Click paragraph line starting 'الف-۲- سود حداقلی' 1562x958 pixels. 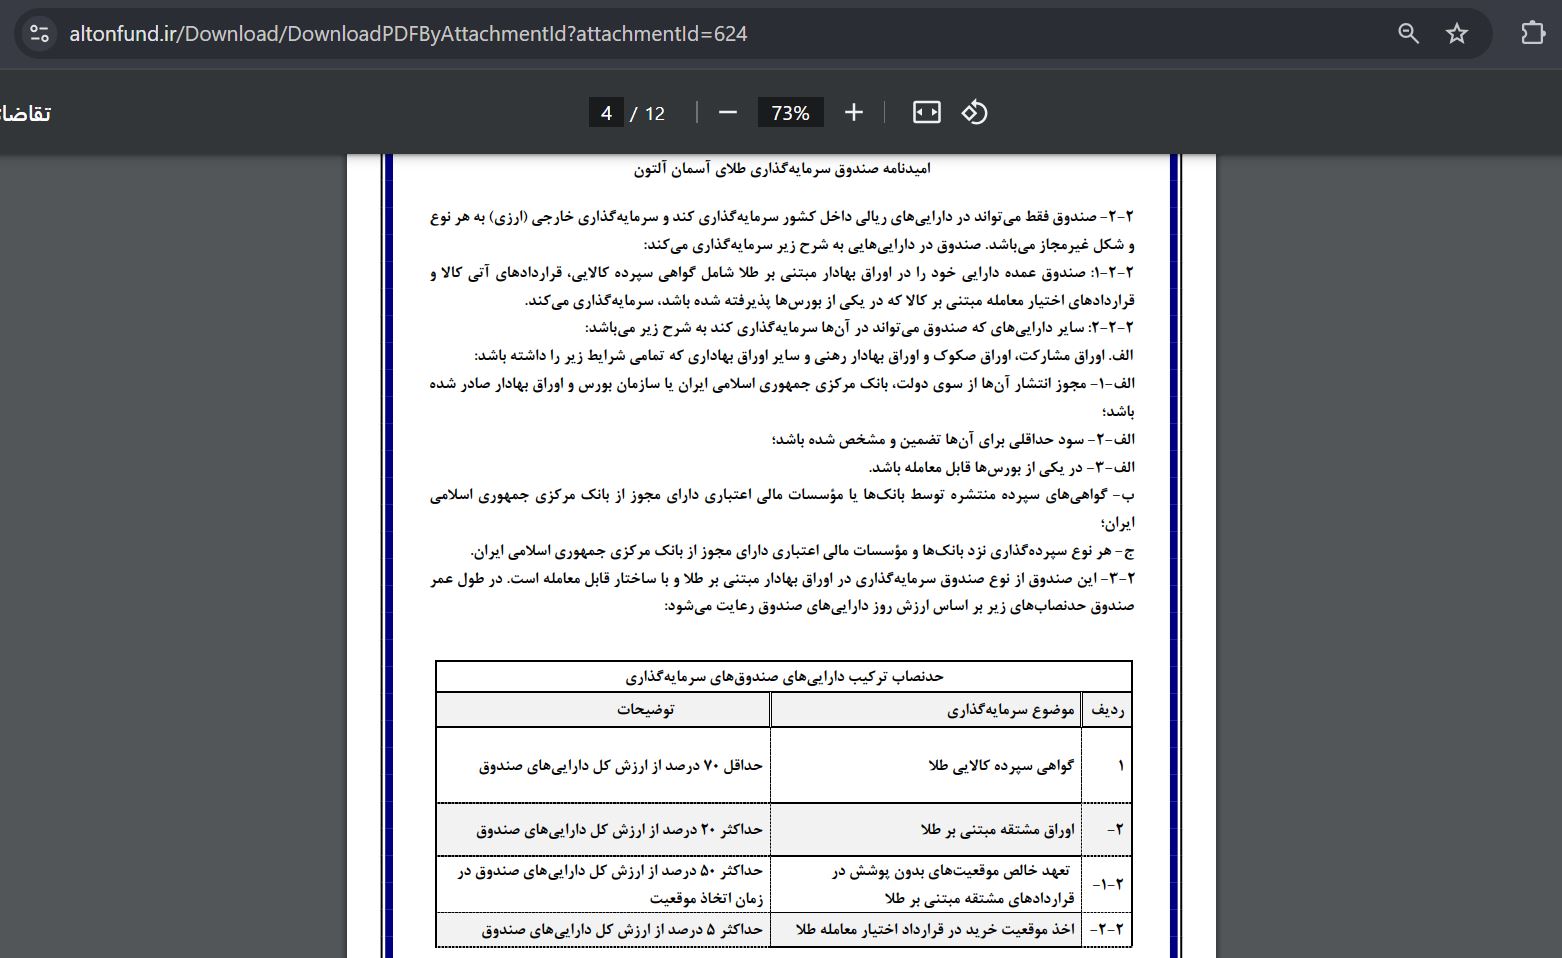(953, 439)
